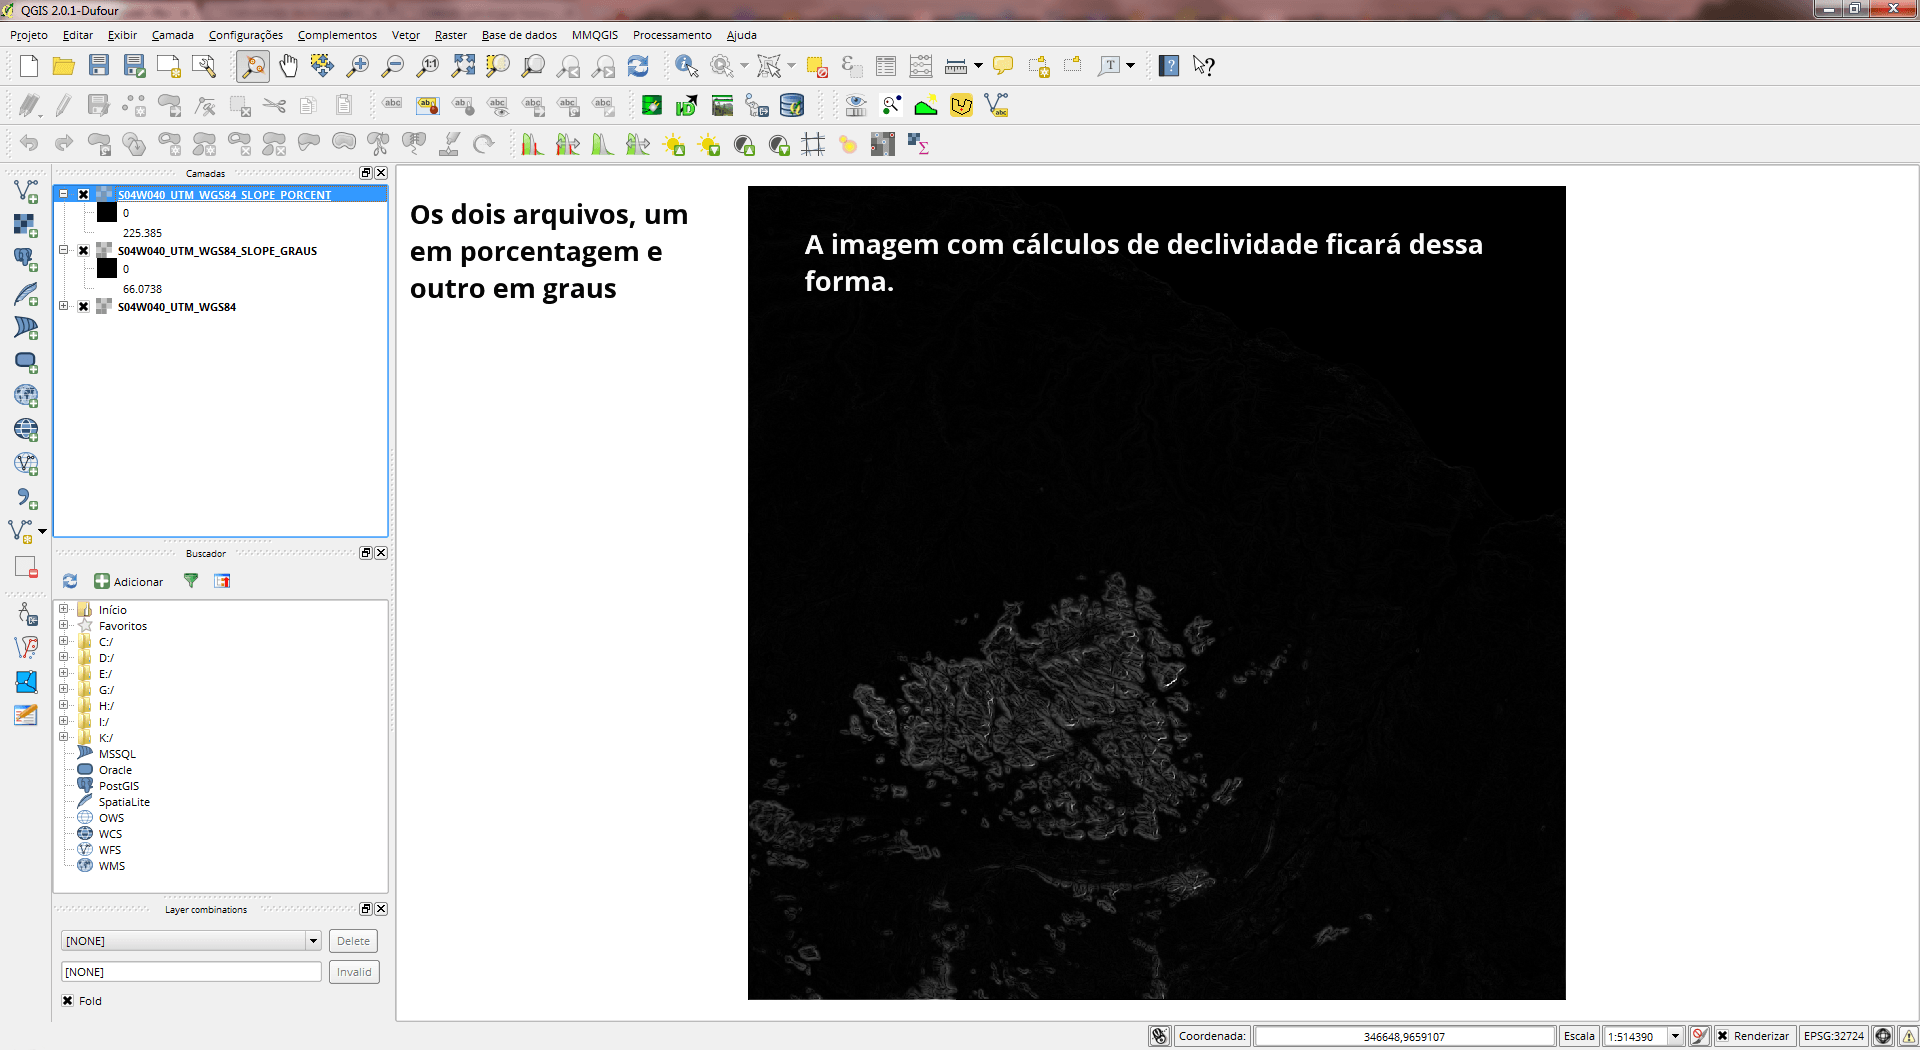Open the Escala scale dropdown arrow
Screen dimensions: 1920x1050
(x=1675, y=1036)
